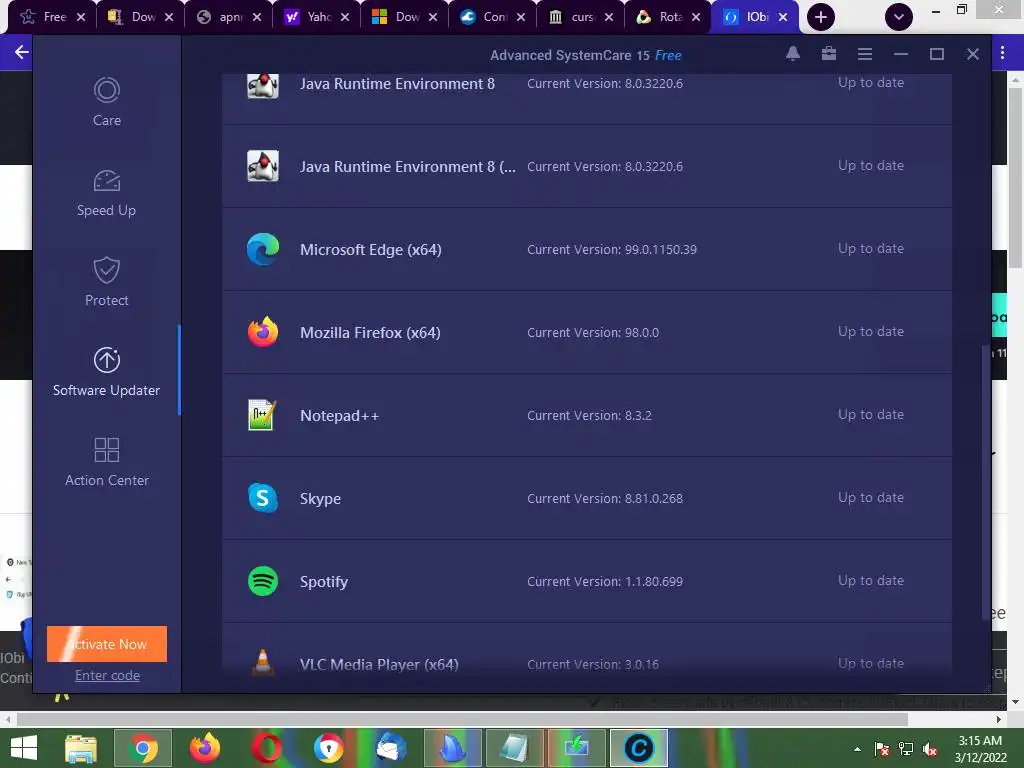This screenshot has height=768, width=1024.
Task: Open the Protect section
Action: [106, 282]
